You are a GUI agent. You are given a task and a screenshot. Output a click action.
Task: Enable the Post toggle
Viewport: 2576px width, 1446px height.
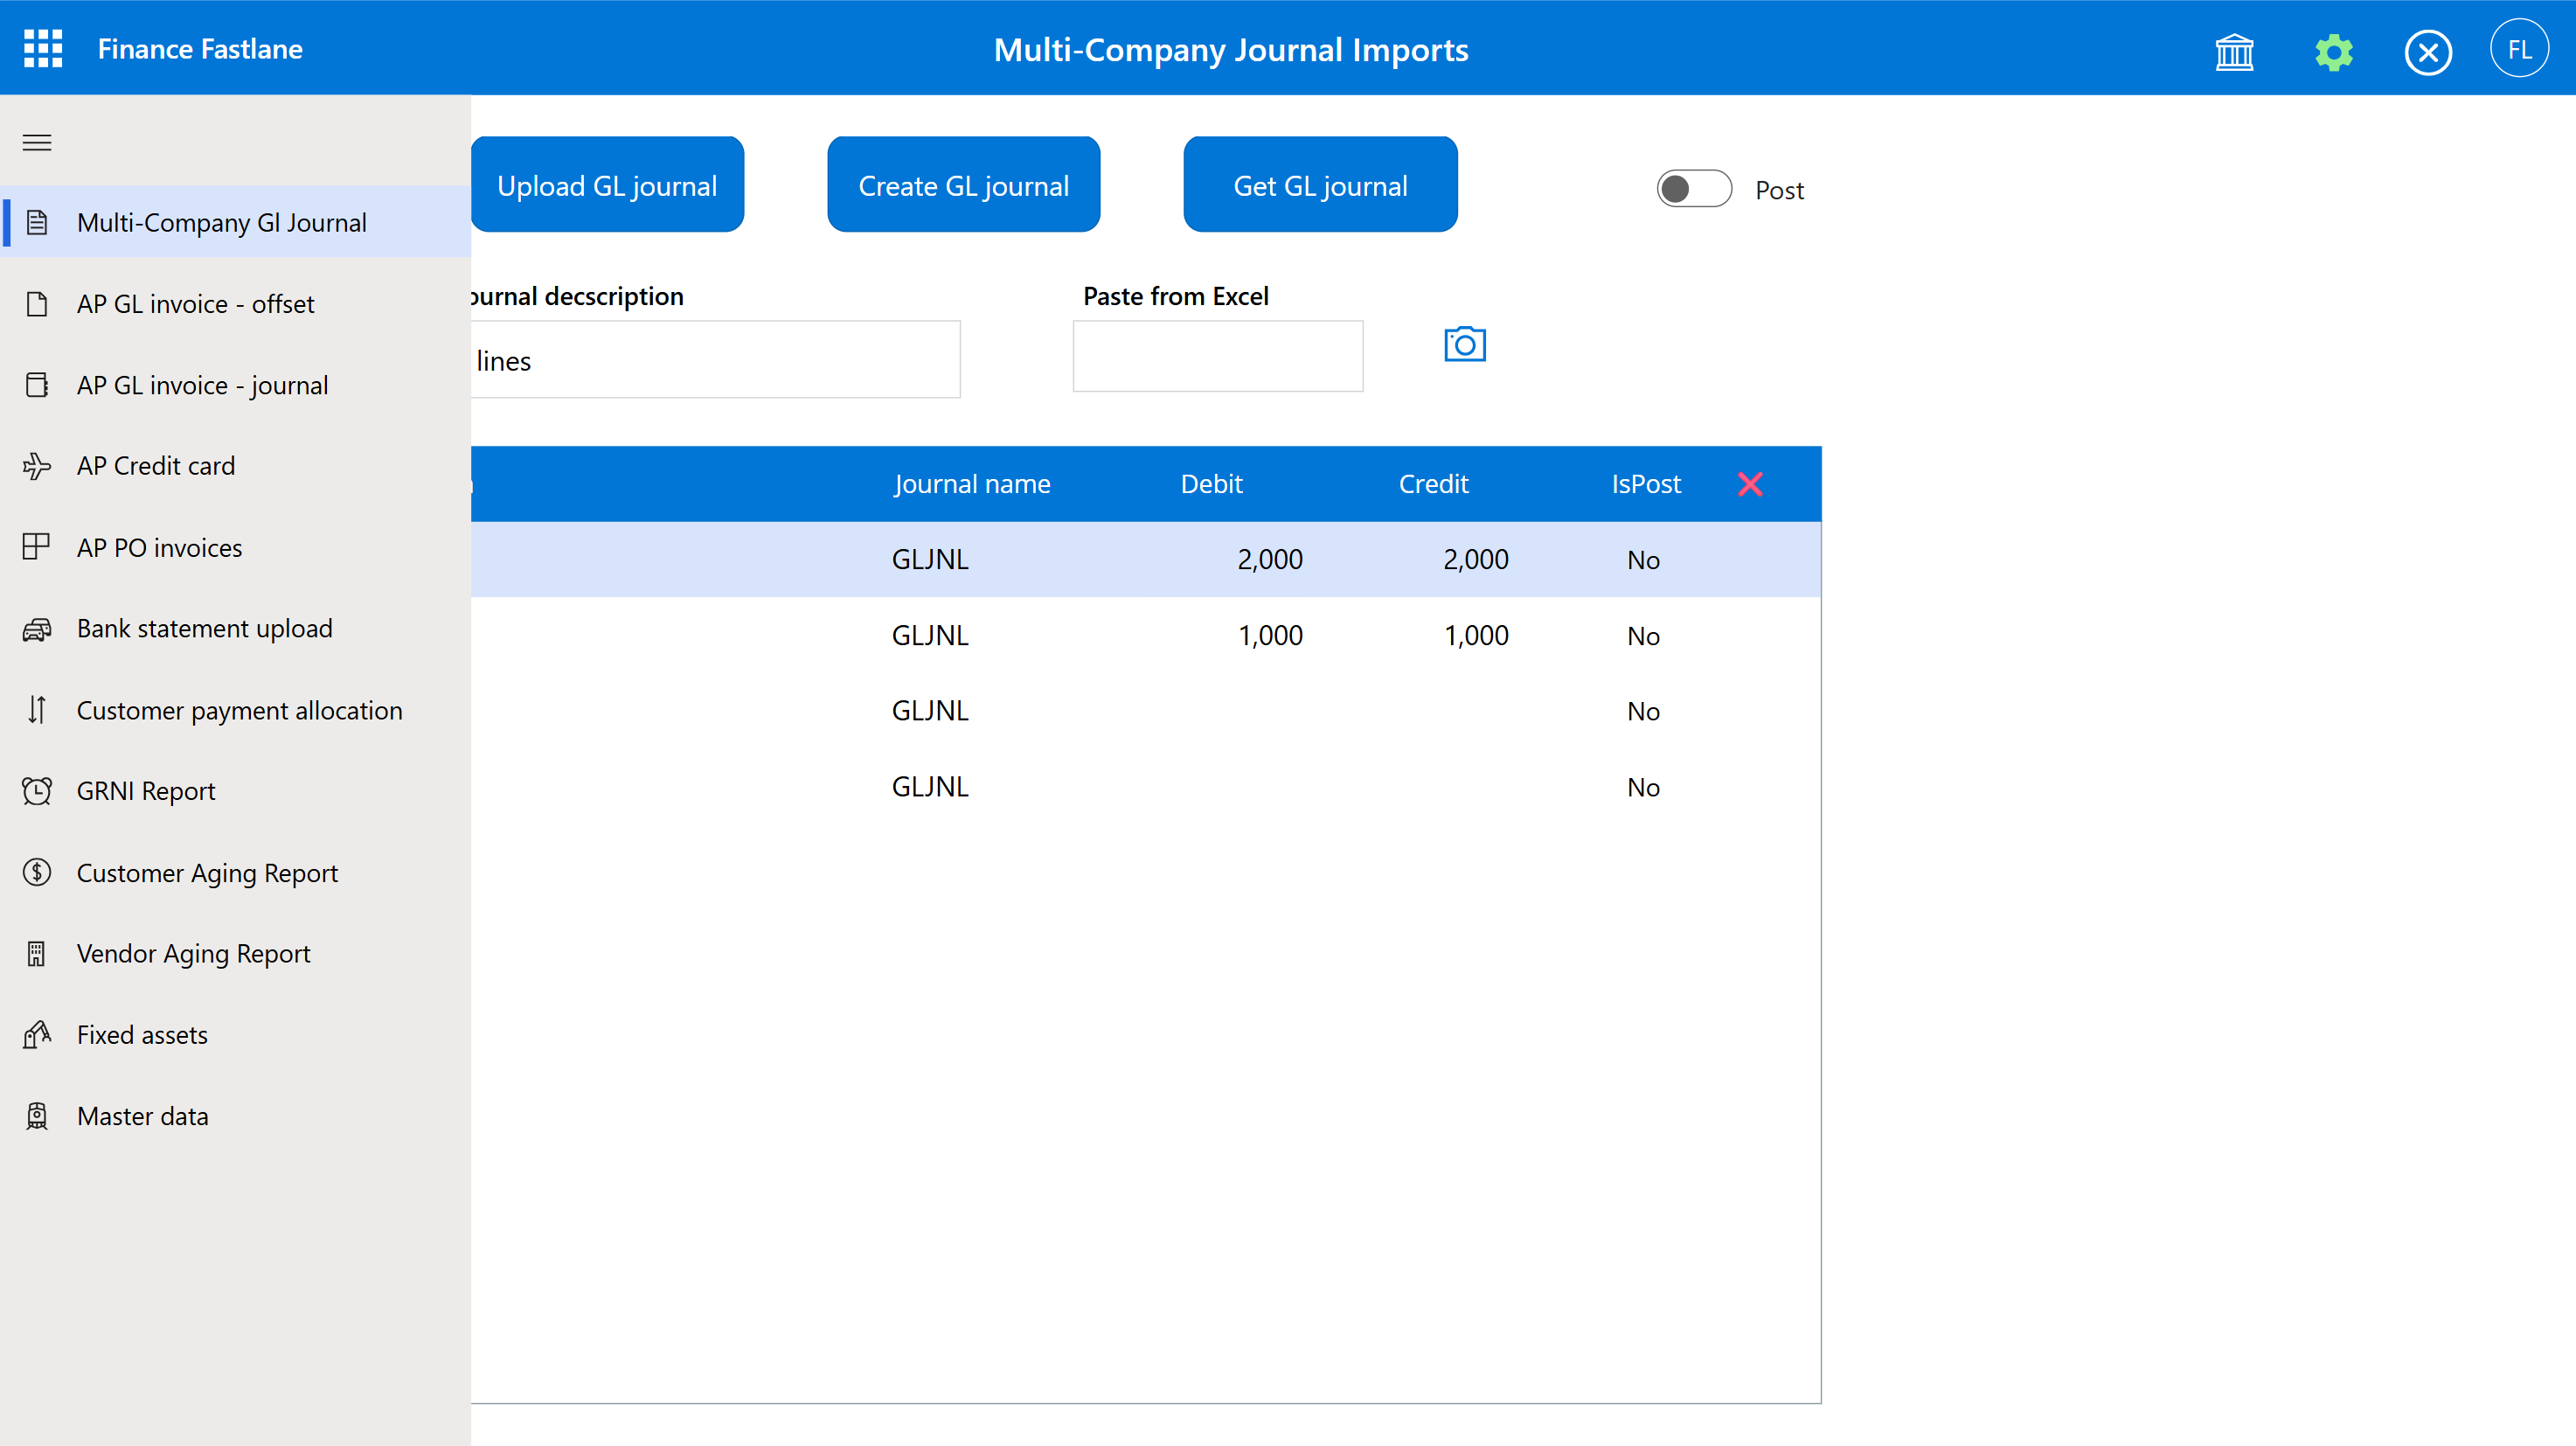(1693, 188)
